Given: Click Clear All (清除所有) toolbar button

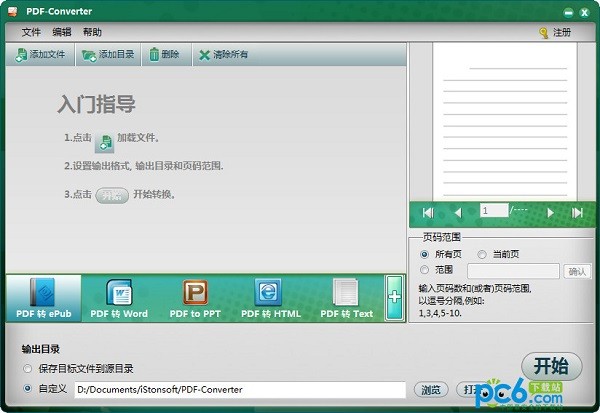Looking at the screenshot, I should point(223,55).
